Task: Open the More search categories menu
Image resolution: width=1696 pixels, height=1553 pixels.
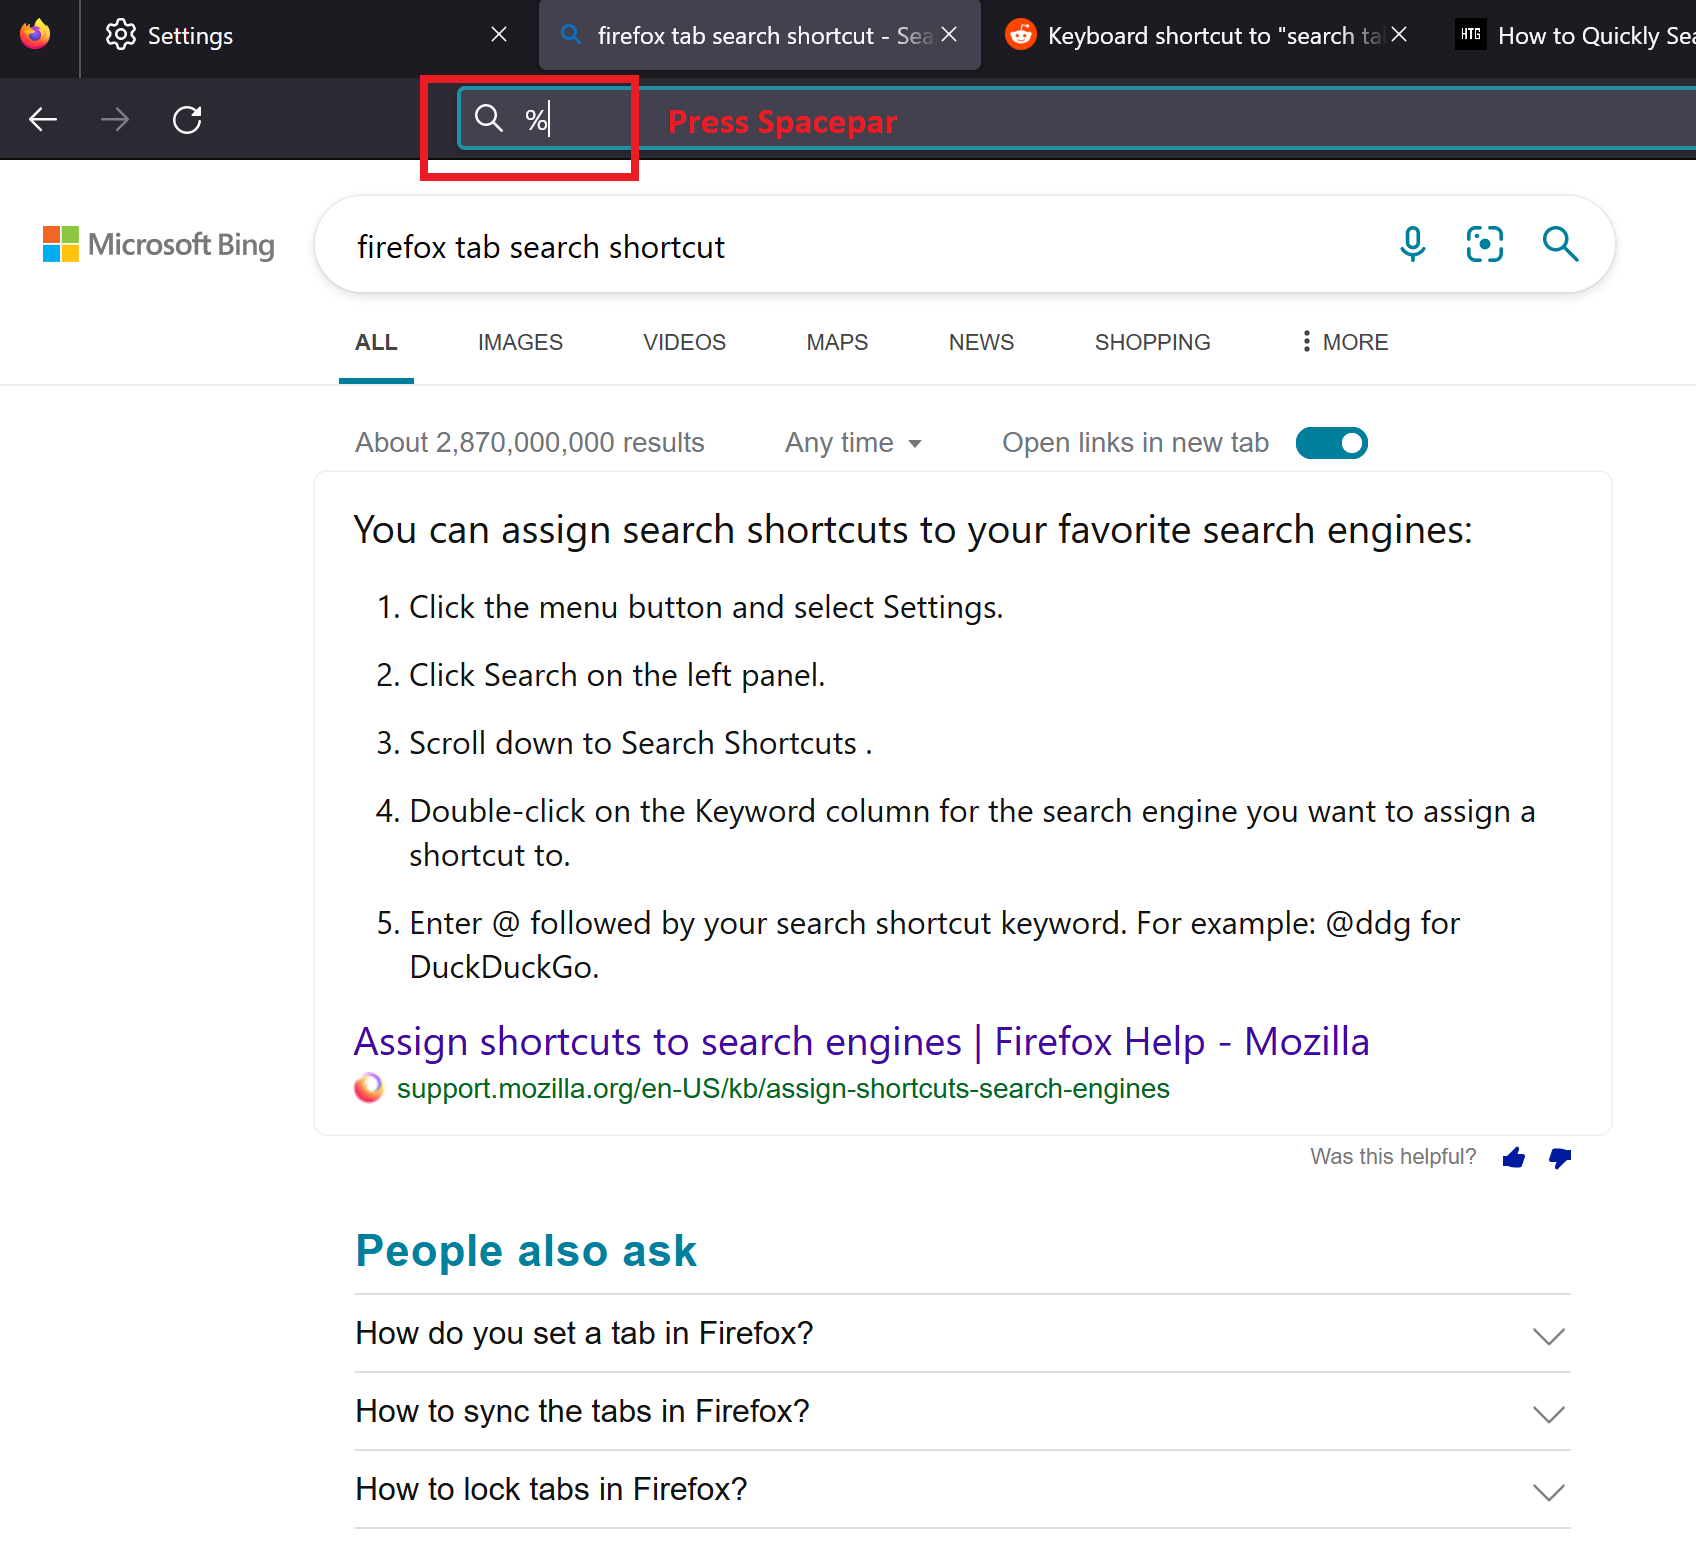Action: (1344, 343)
